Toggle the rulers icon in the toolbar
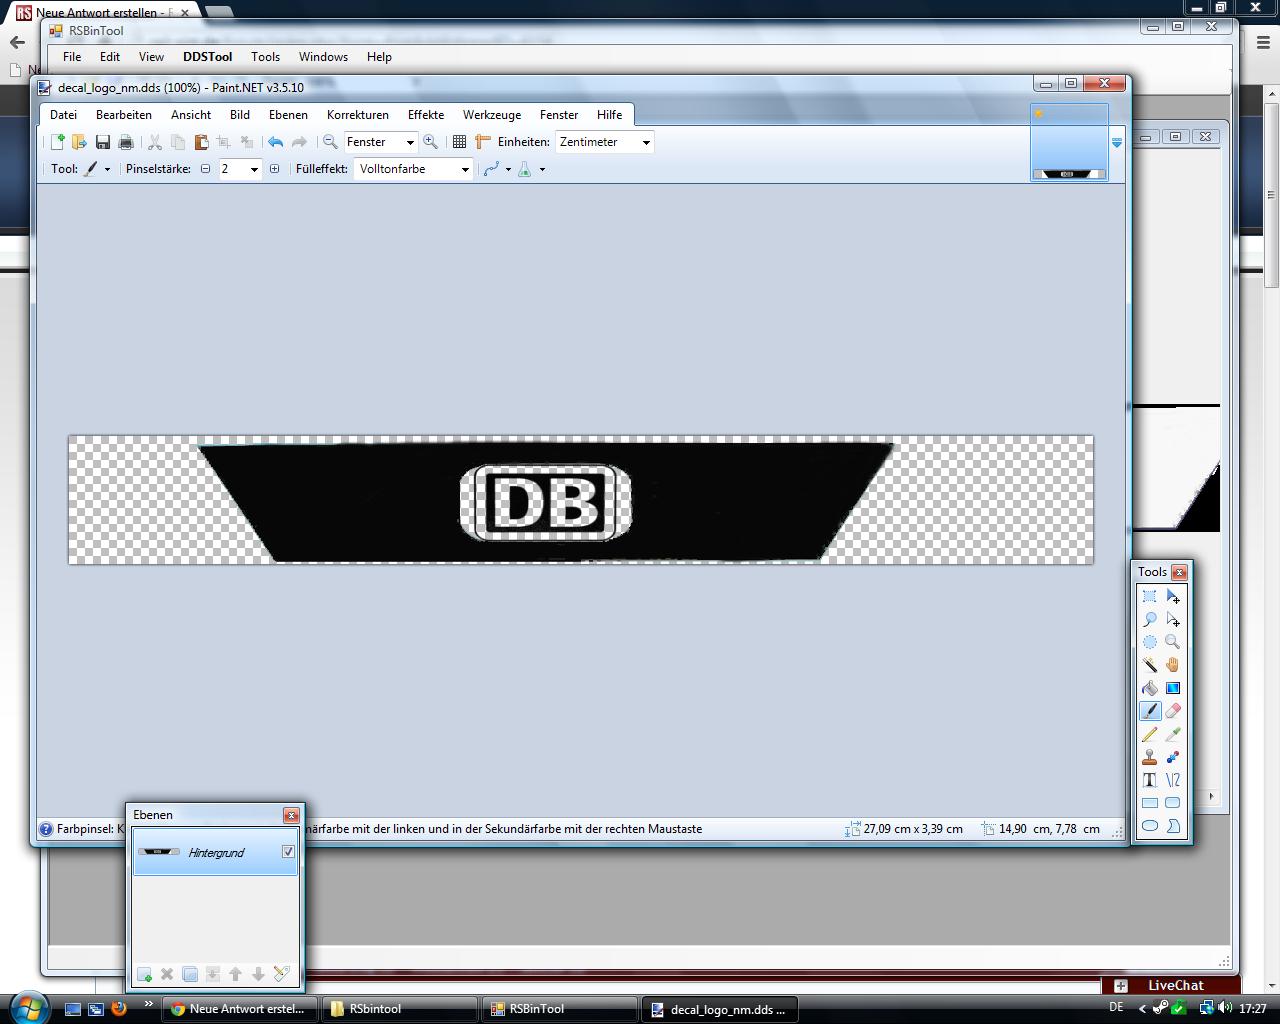The height and width of the screenshot is (1024, 1280). (483, 142)
